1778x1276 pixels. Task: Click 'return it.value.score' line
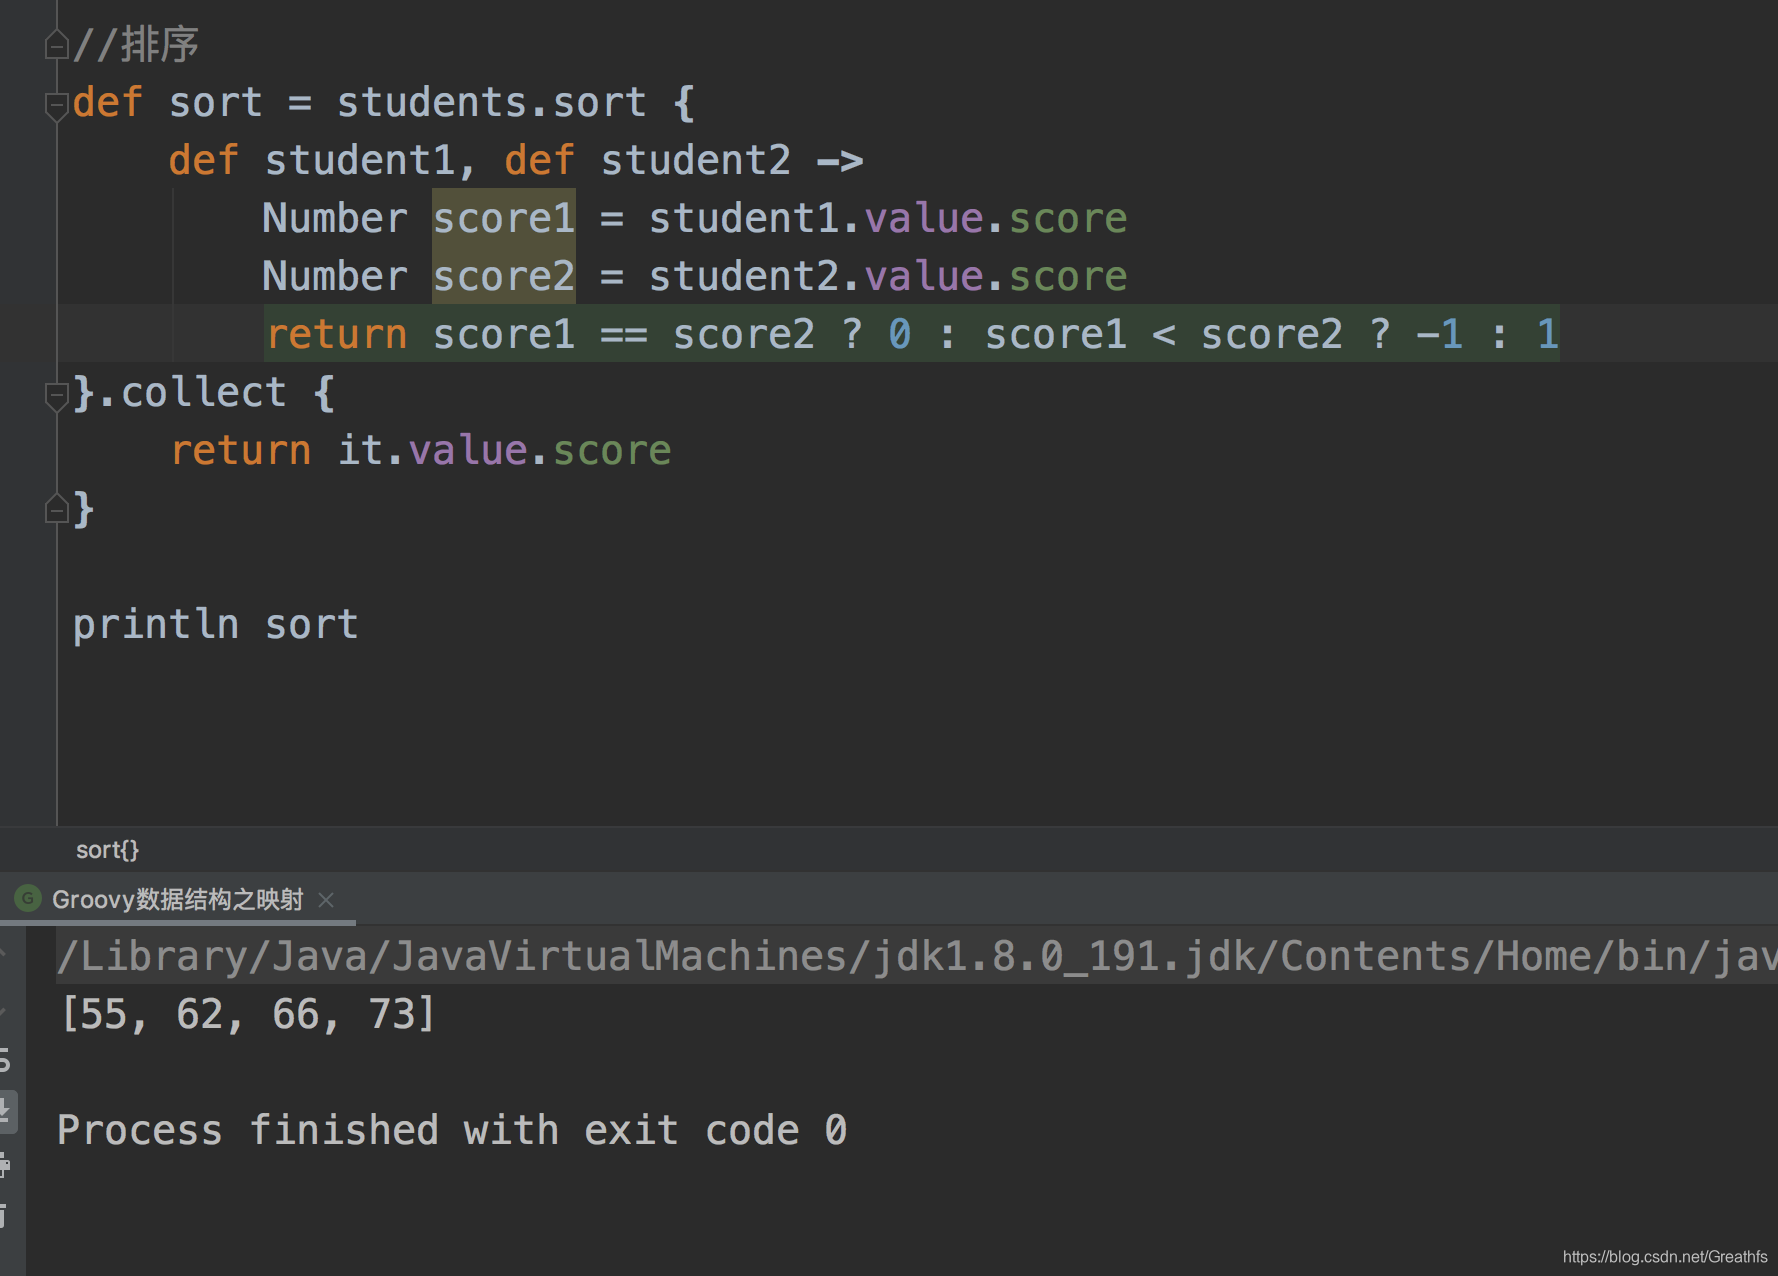point(421,450)
